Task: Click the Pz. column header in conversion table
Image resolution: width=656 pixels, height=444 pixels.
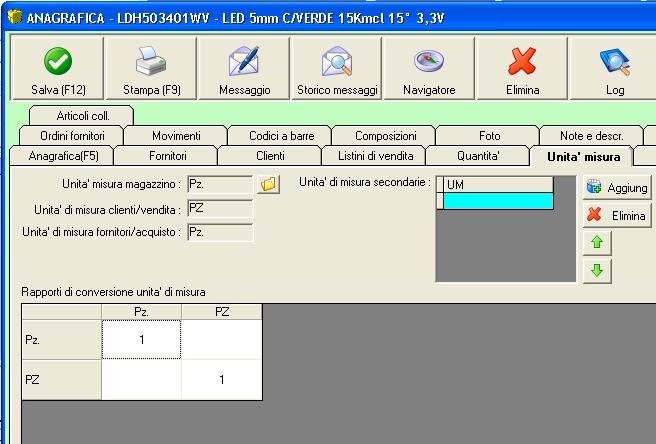Action: [x=141, y=312]
